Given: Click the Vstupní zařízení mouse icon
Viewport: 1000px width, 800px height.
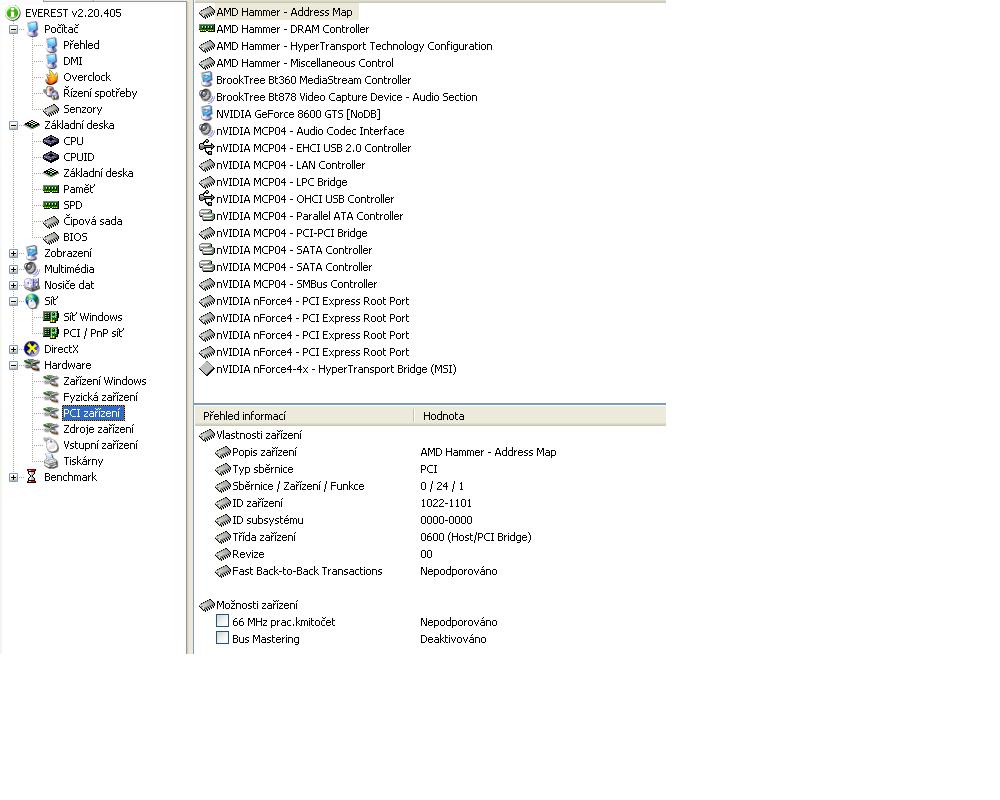Looking at the screenshot, I should [51, 445].
